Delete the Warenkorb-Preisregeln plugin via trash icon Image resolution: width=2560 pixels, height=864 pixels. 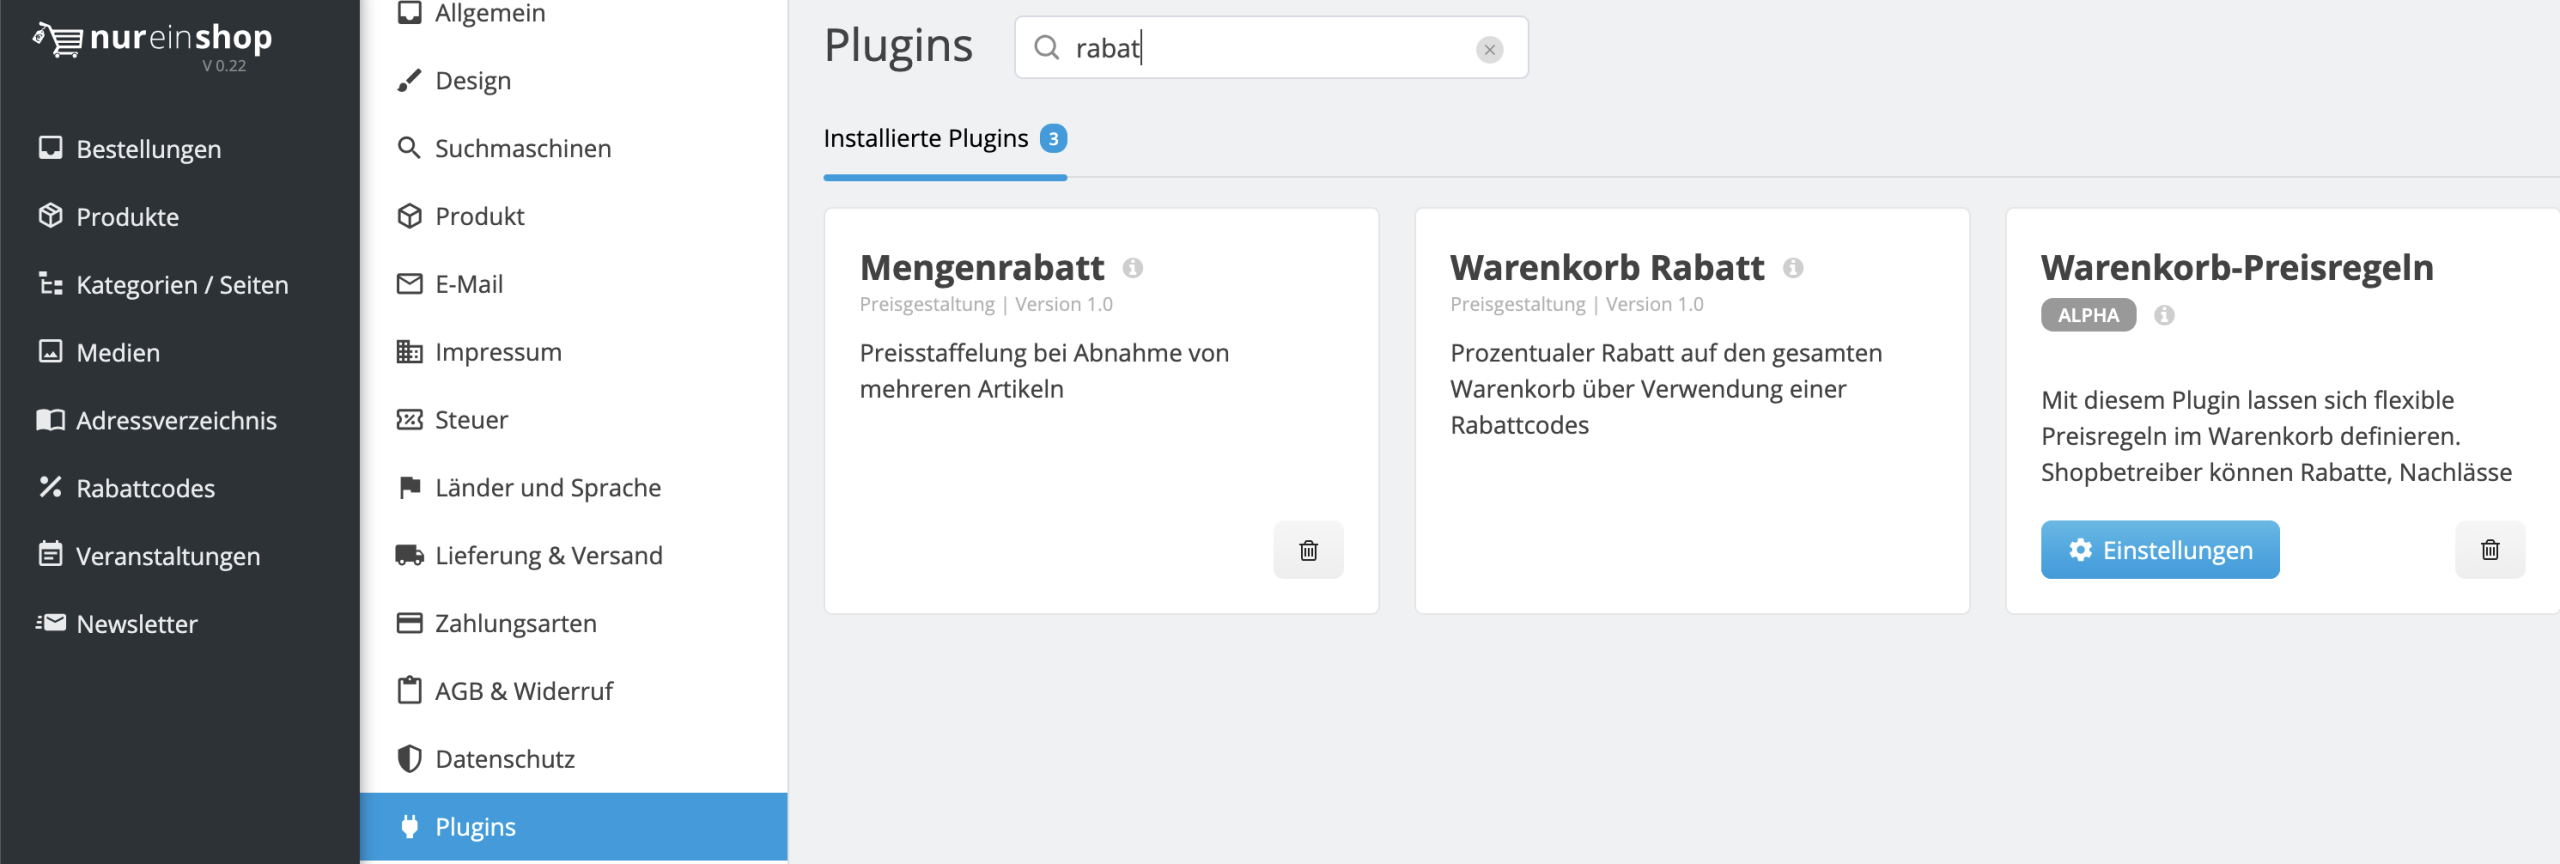point(2489,550)
